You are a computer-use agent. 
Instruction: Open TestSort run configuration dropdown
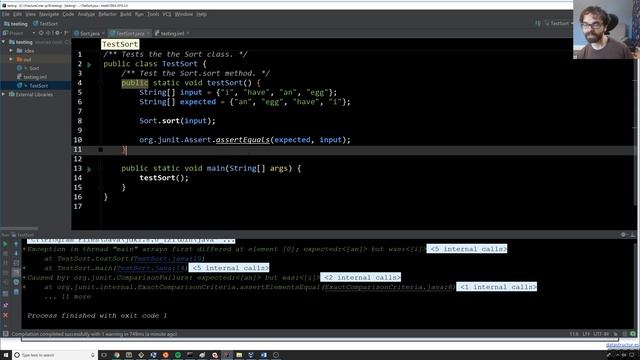pyautogui.click(x=558, y=24)
